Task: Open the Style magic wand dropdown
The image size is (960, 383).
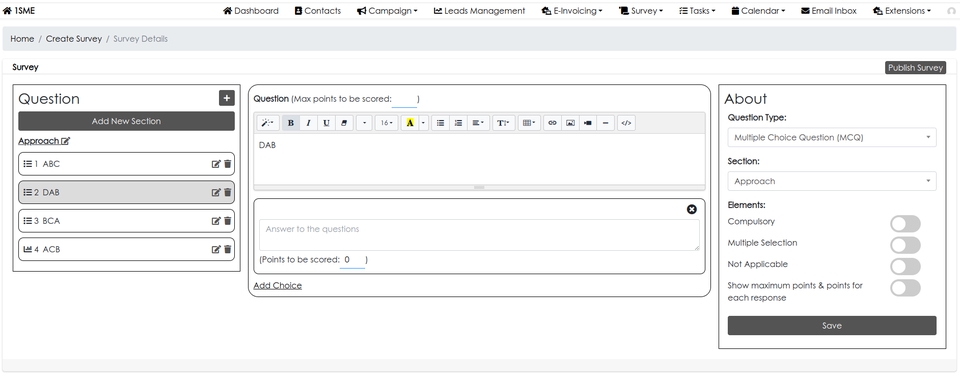Action: pyautogui.click(x=268, y=123)
